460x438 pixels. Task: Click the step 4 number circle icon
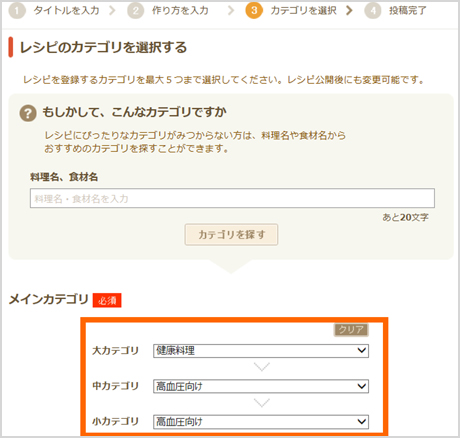tap(373, 11)
